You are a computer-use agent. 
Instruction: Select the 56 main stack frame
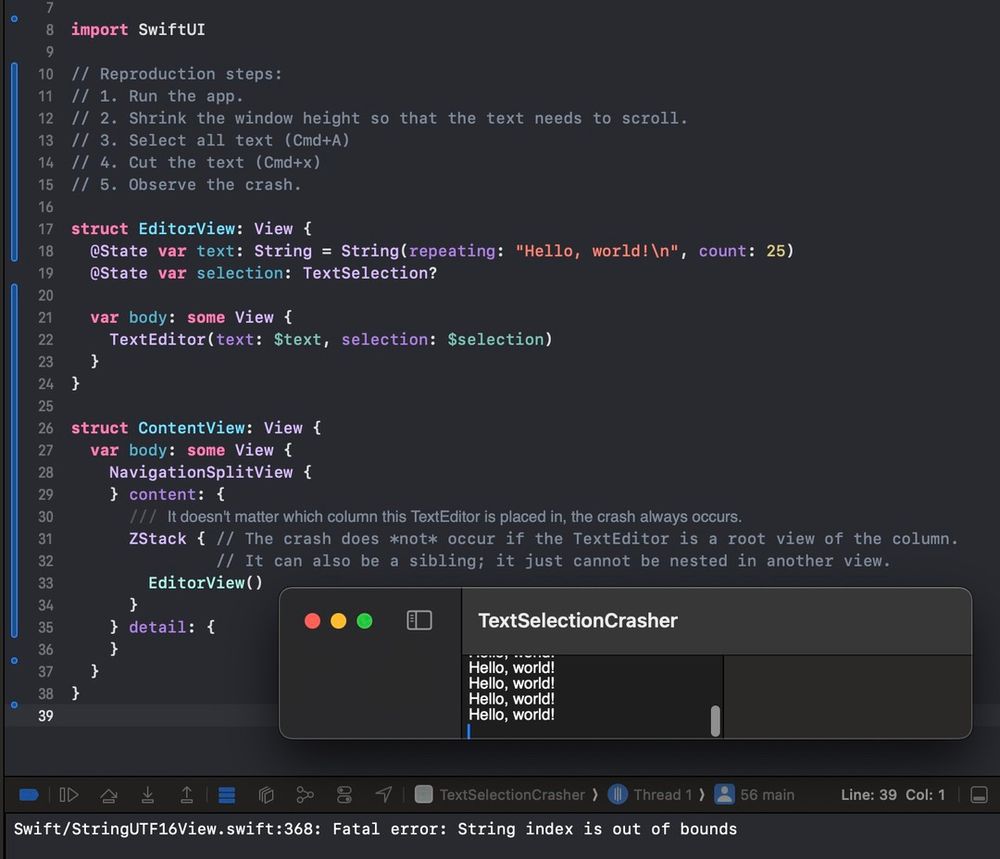(x=754, y=795)
